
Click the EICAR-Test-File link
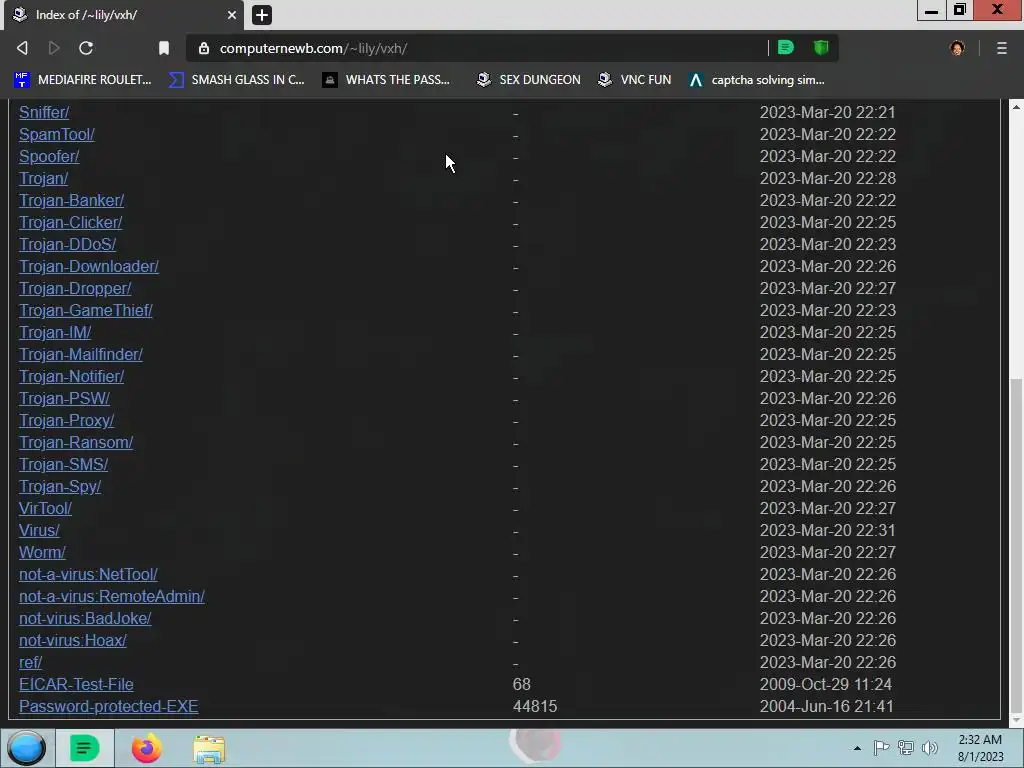click(76, 684)
